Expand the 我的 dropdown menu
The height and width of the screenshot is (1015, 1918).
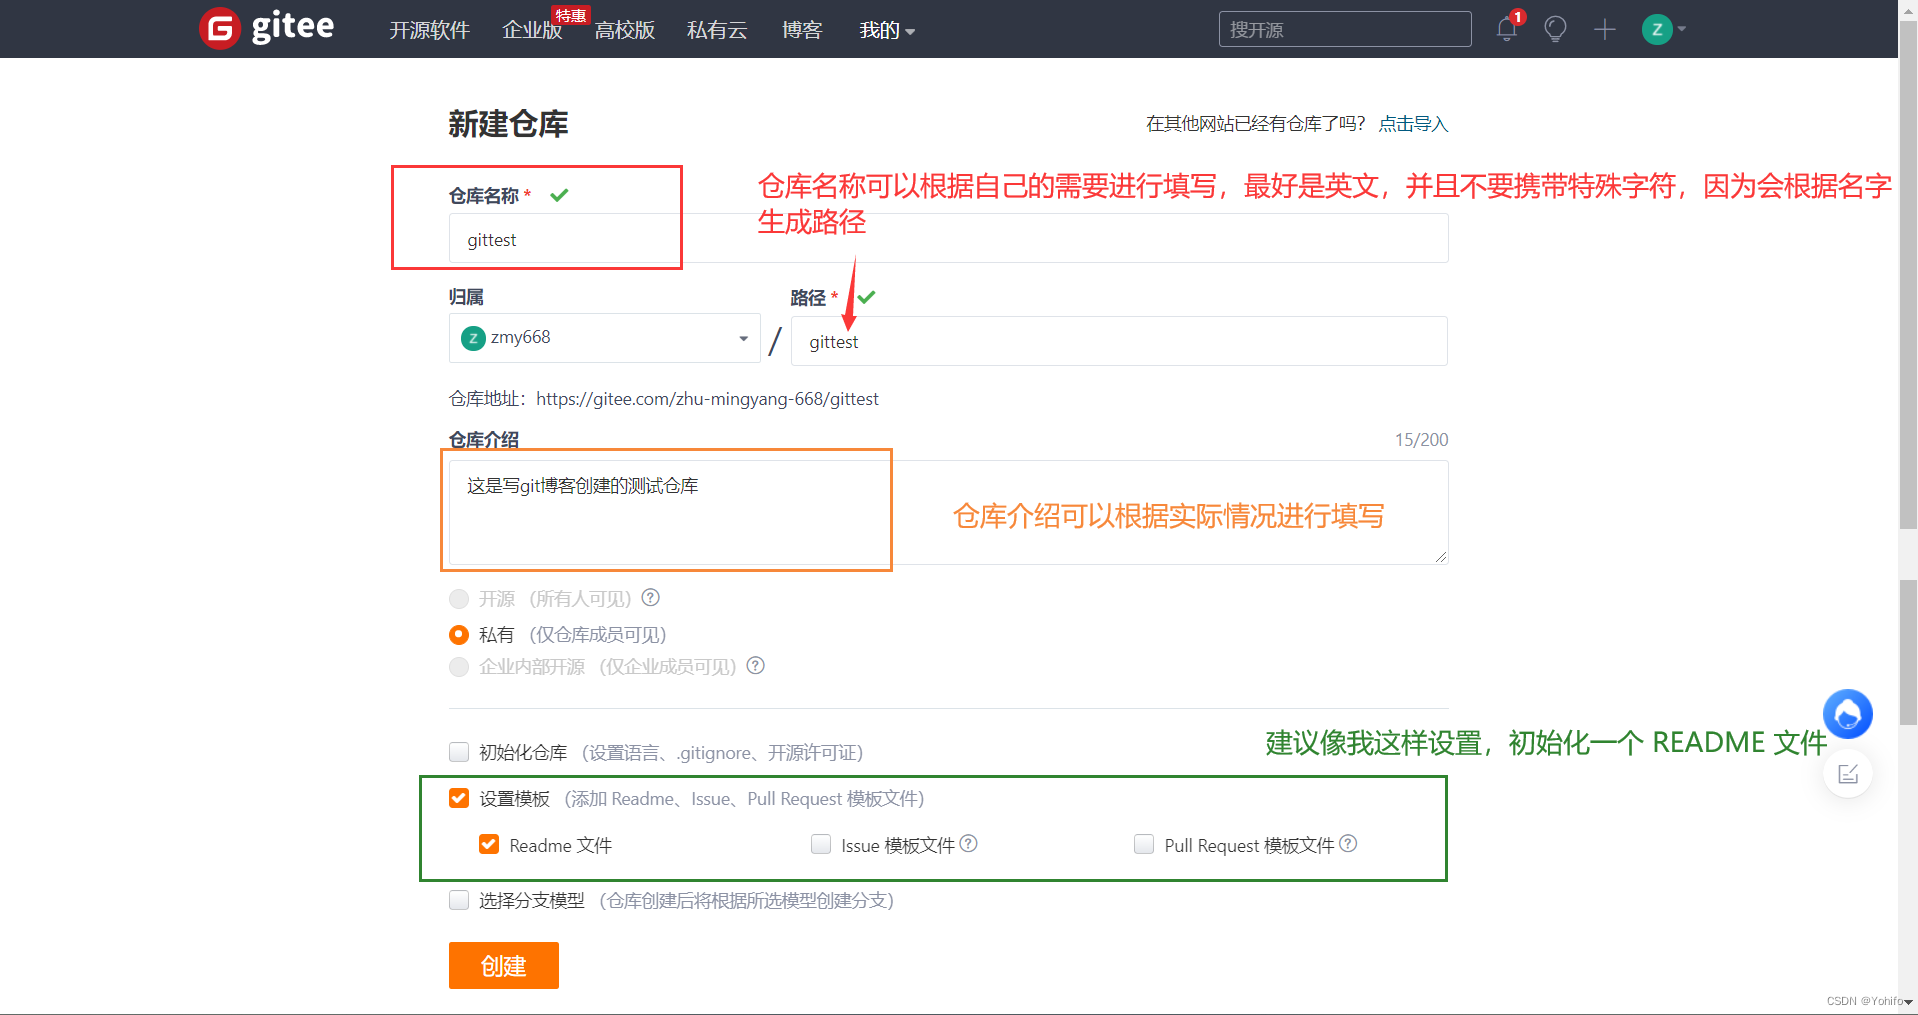pos(887,30)
